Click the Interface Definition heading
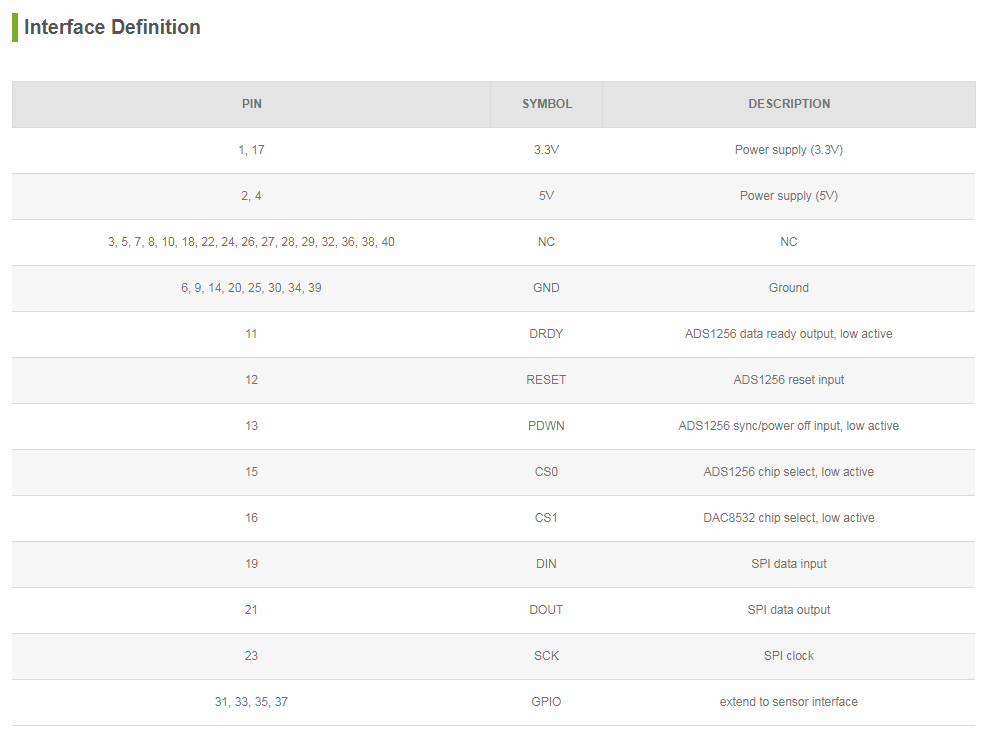 pyautogui.click(x=112, y=27)
